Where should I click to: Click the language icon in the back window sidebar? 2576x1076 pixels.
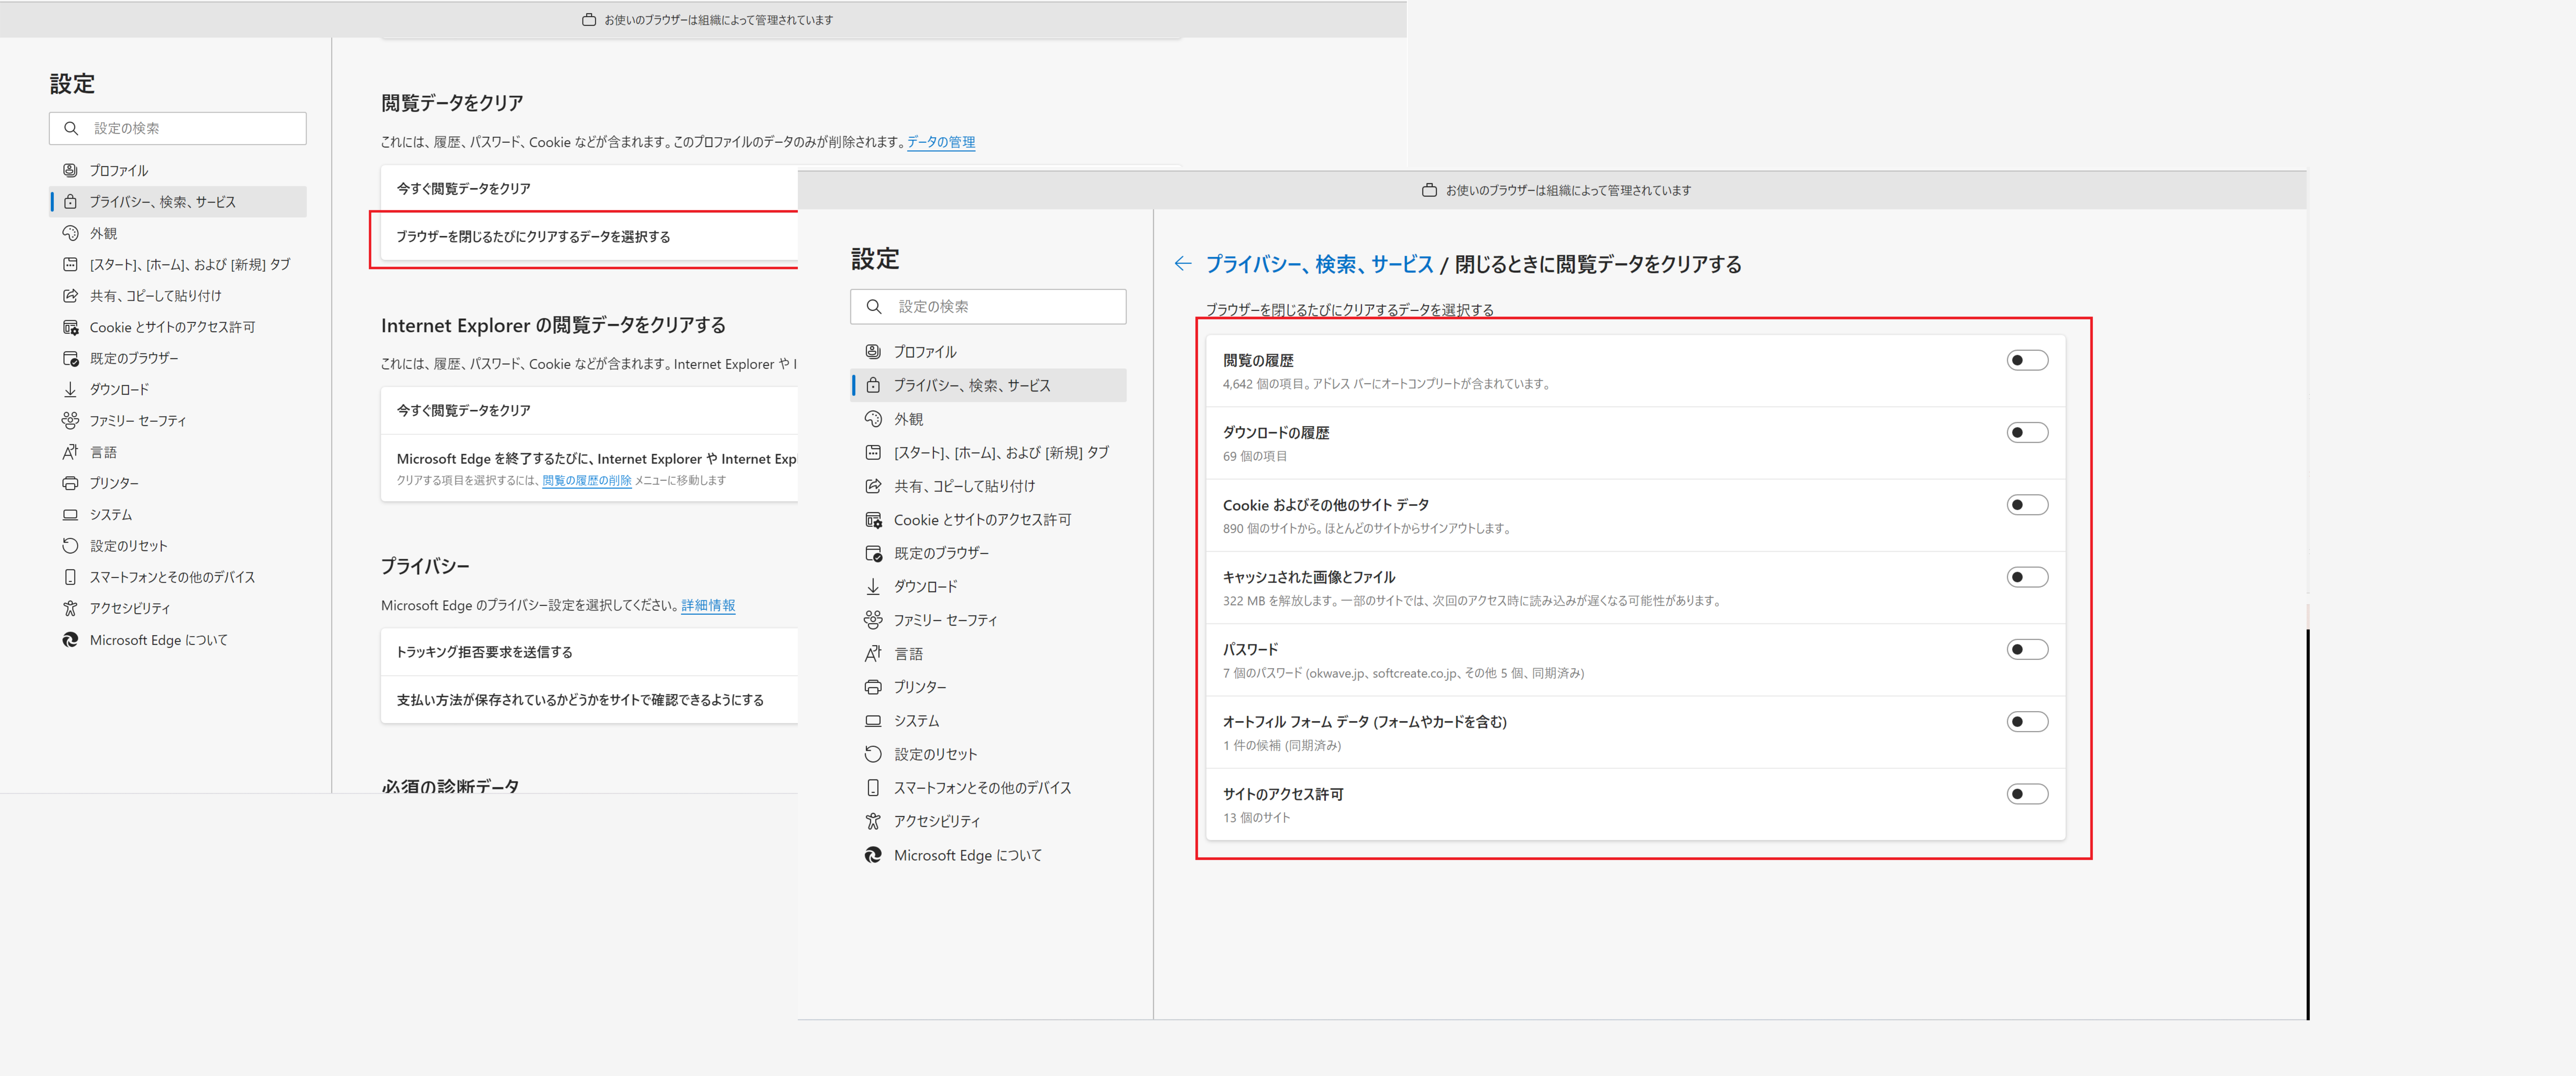click(x=70, y=452)
